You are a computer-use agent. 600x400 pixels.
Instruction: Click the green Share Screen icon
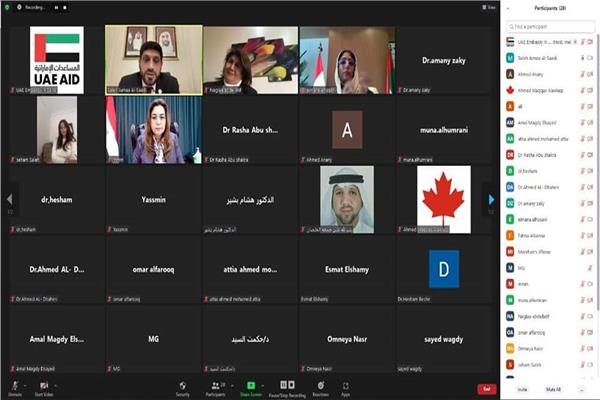(x=251, y=385)
